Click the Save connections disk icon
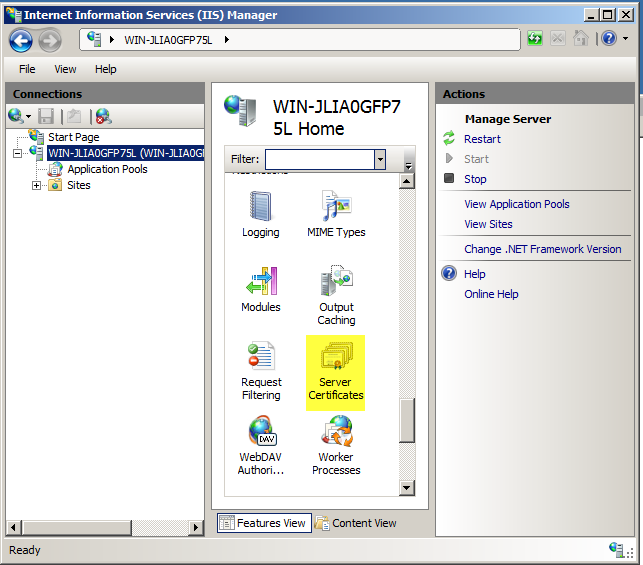Screen dimensions: 643x565 pos(46,116)
